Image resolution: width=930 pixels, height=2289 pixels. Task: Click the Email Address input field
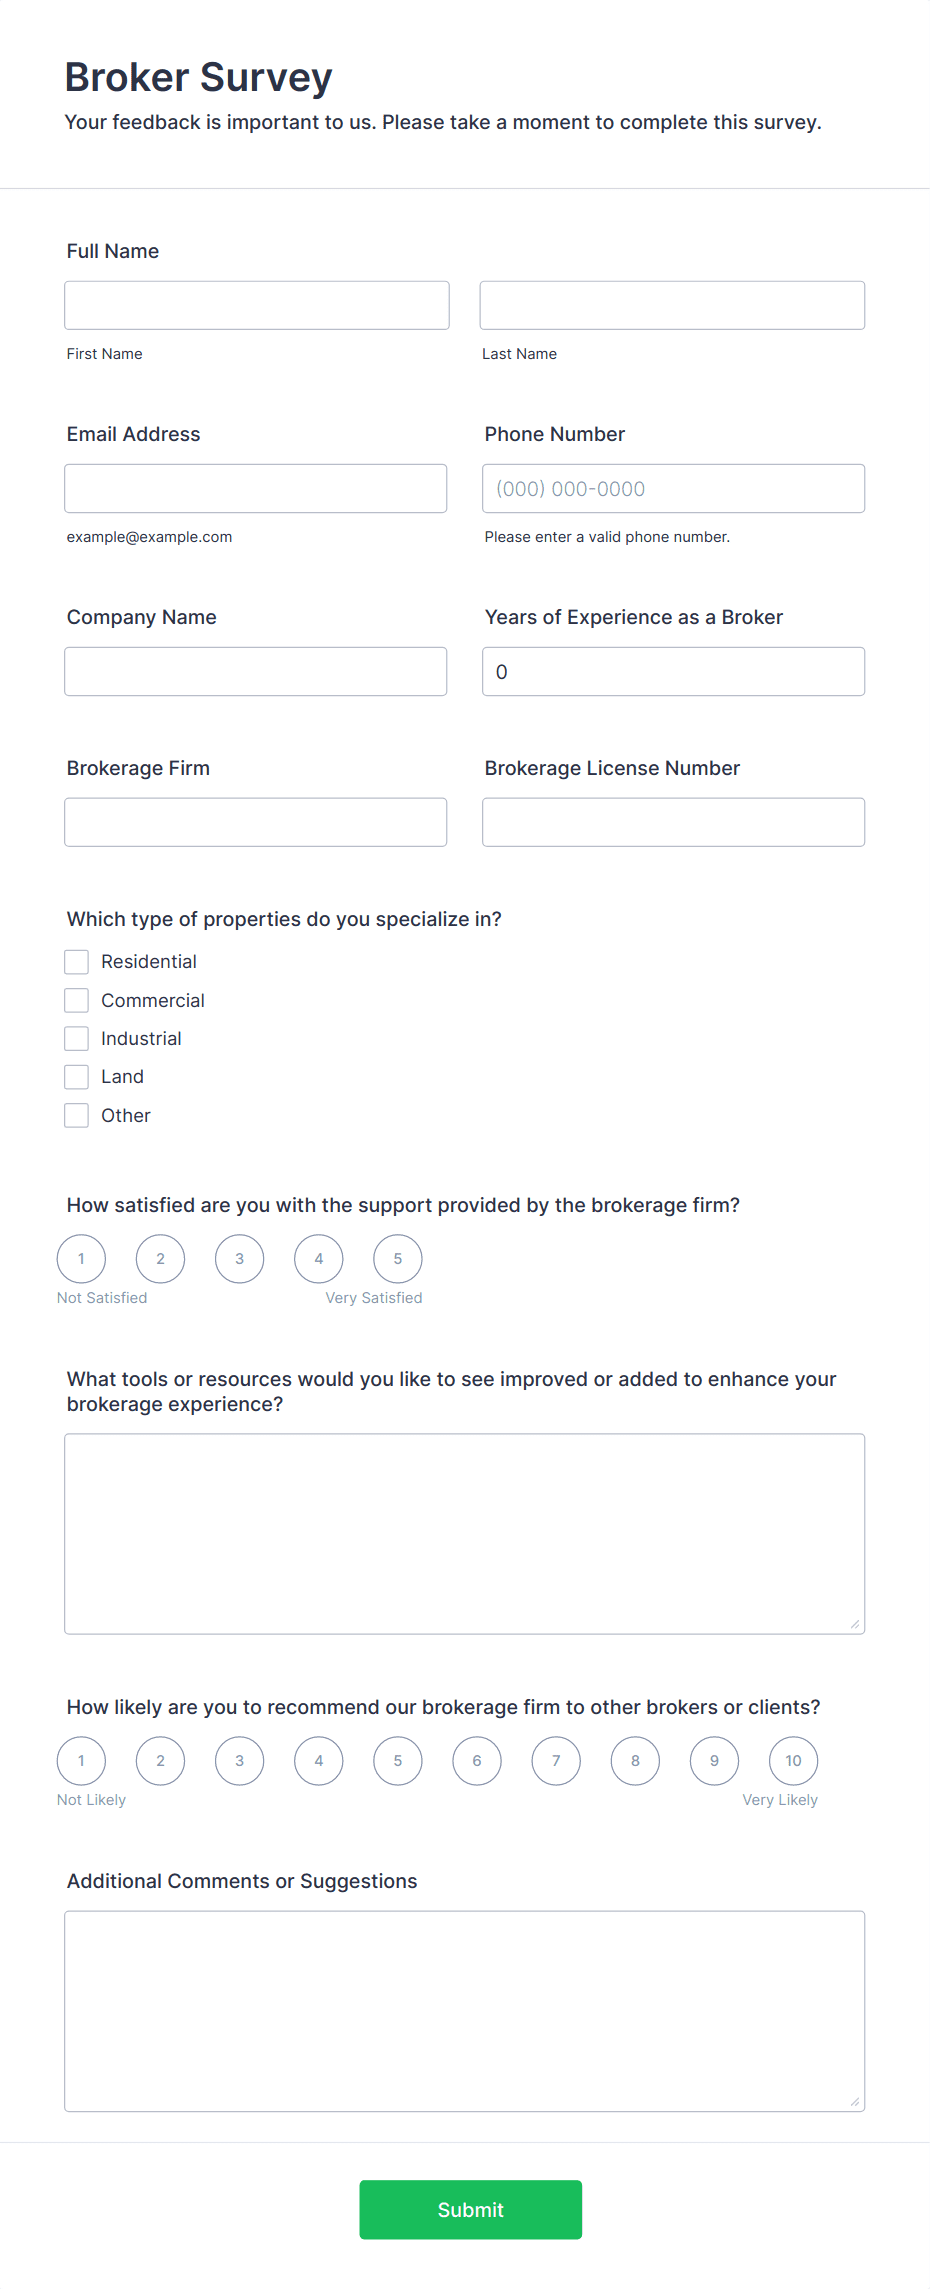pyautogui.click(x=256, y=488)
